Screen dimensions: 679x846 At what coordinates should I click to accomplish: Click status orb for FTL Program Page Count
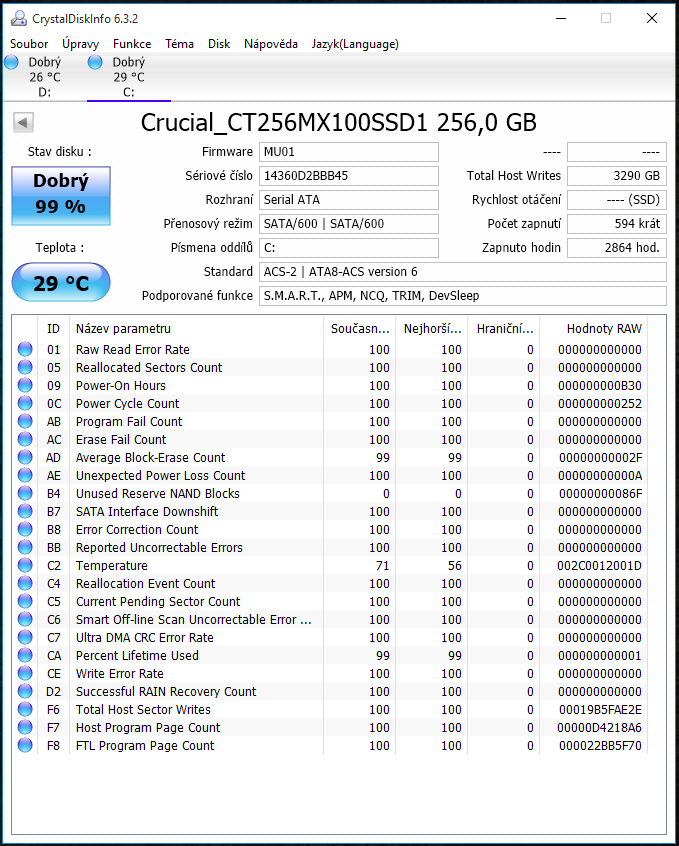click(25, 745)
